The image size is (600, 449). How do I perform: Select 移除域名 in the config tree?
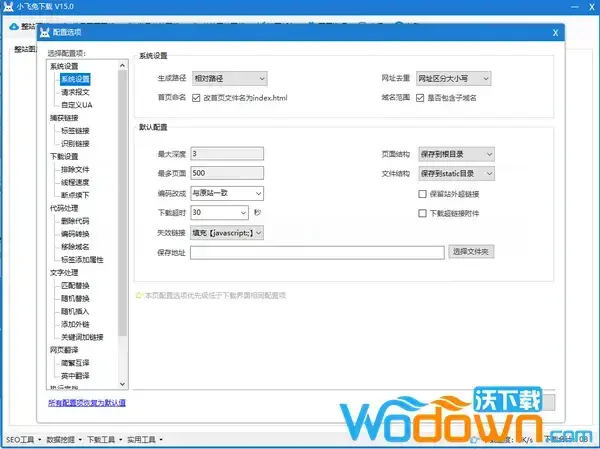pyautogui.click(x=75, y=247)
